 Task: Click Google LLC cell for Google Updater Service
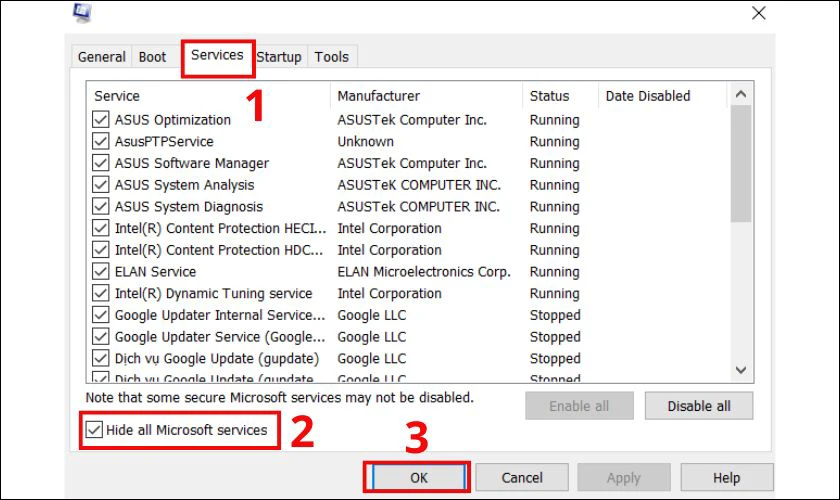click(x=372, y=337)
